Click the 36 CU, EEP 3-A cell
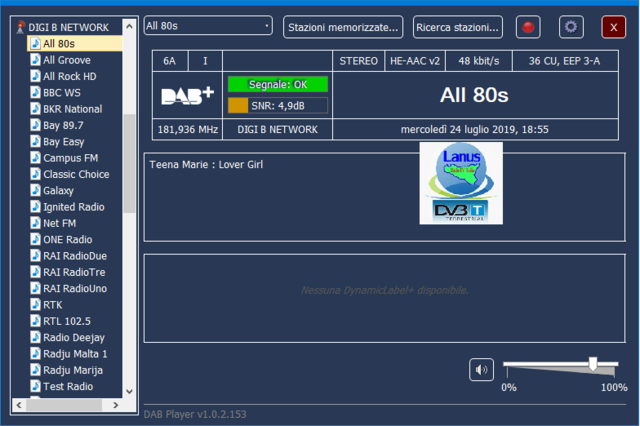 [x=565, y=61]
